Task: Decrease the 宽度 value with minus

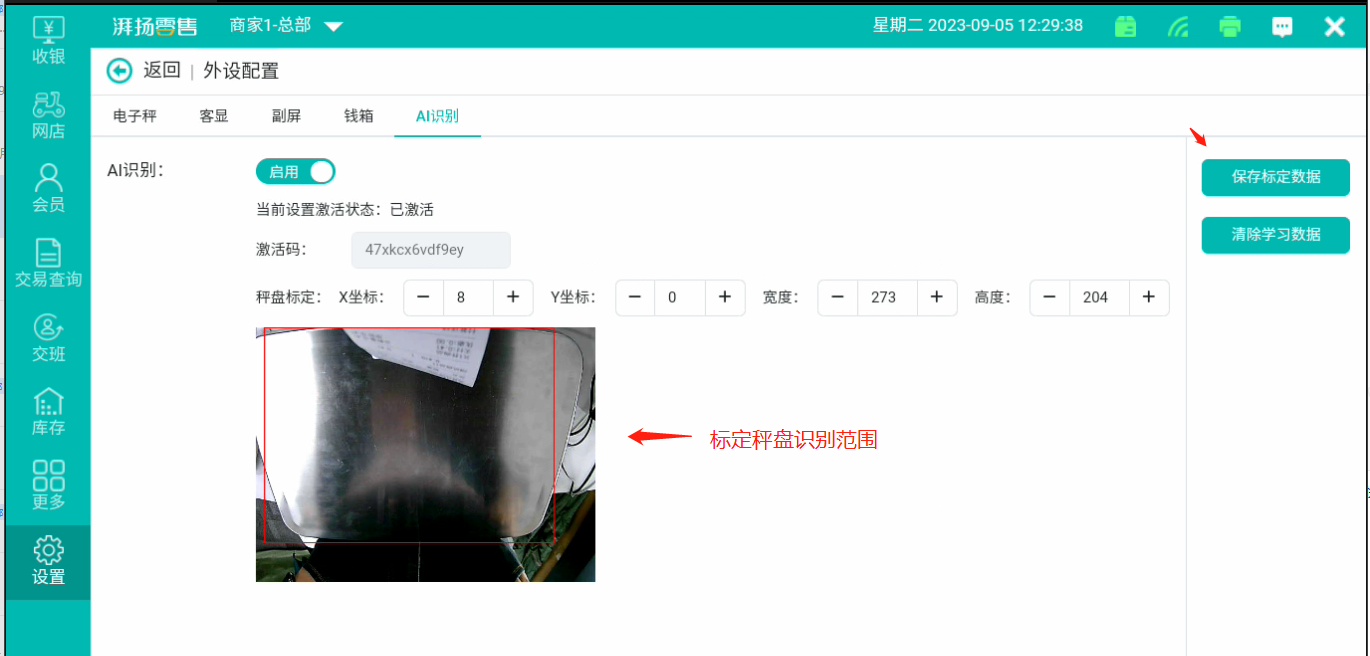Action: click(838, 297)
